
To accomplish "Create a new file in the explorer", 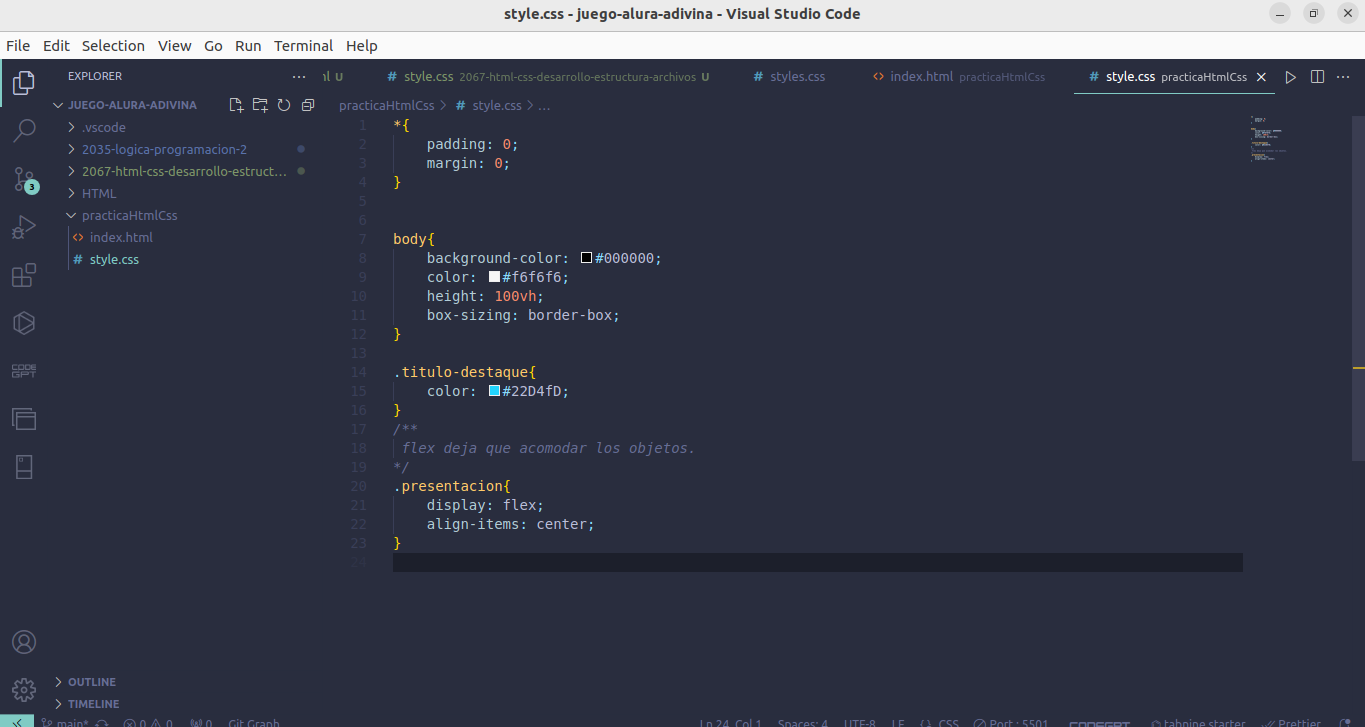I will click(236, 105).
